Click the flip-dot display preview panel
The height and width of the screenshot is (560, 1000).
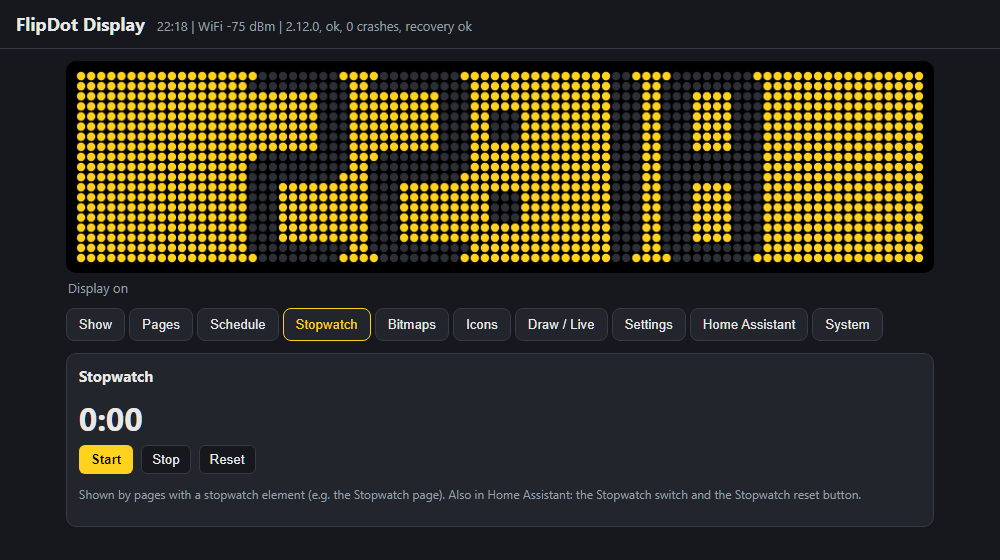(500, 167)
